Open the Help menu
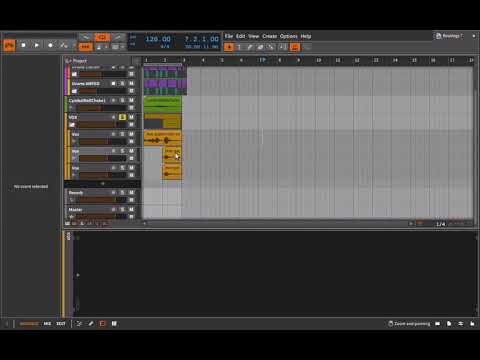The height and width of the screenshot is (360, 480). coord(306,36)
